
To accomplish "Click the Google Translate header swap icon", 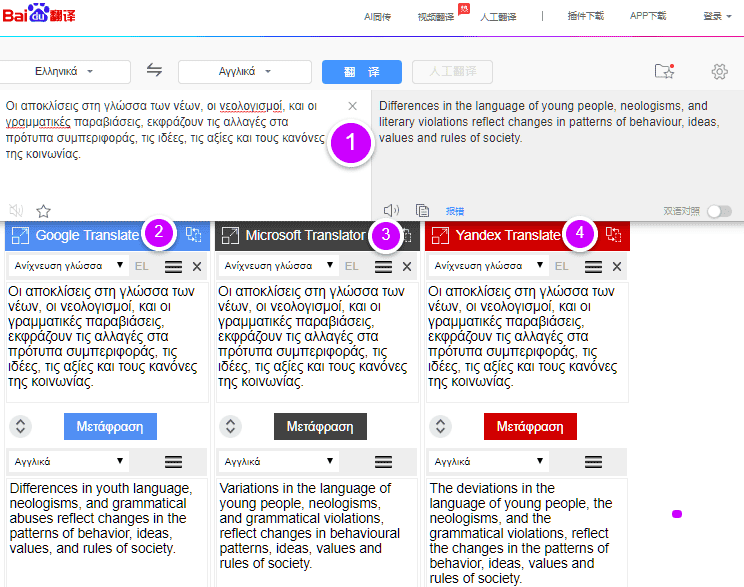I will pyautogui.click(x=194, y=234).
